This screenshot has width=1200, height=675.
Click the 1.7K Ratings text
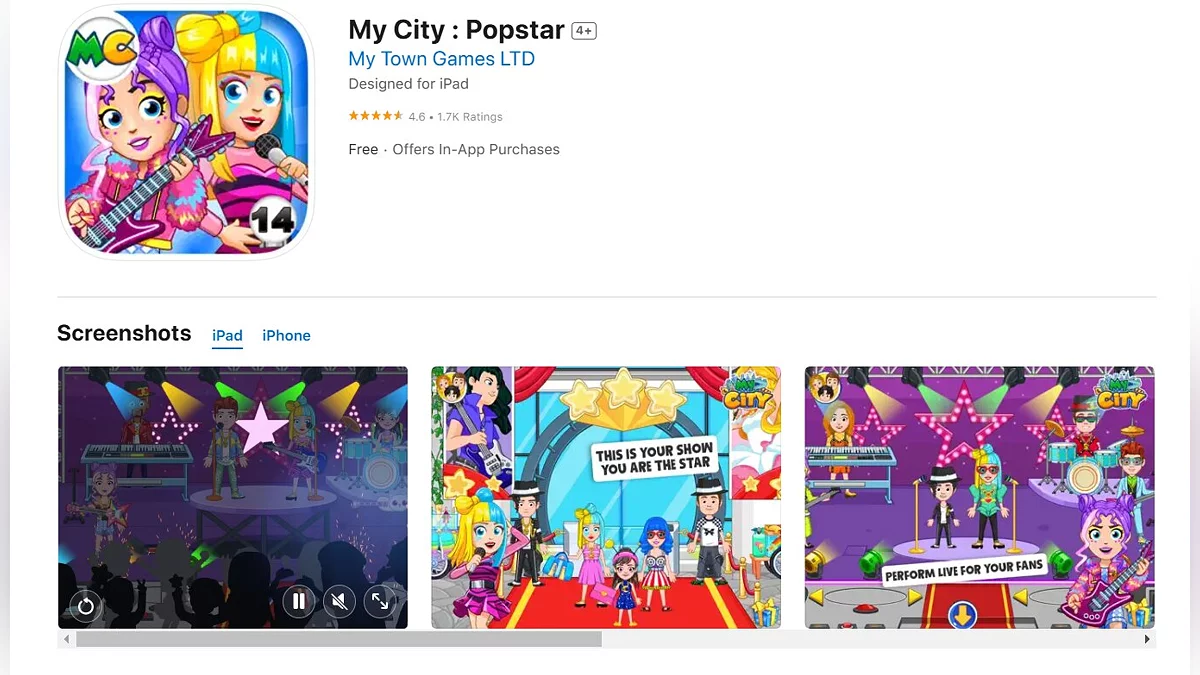click(x=470, y=117)
